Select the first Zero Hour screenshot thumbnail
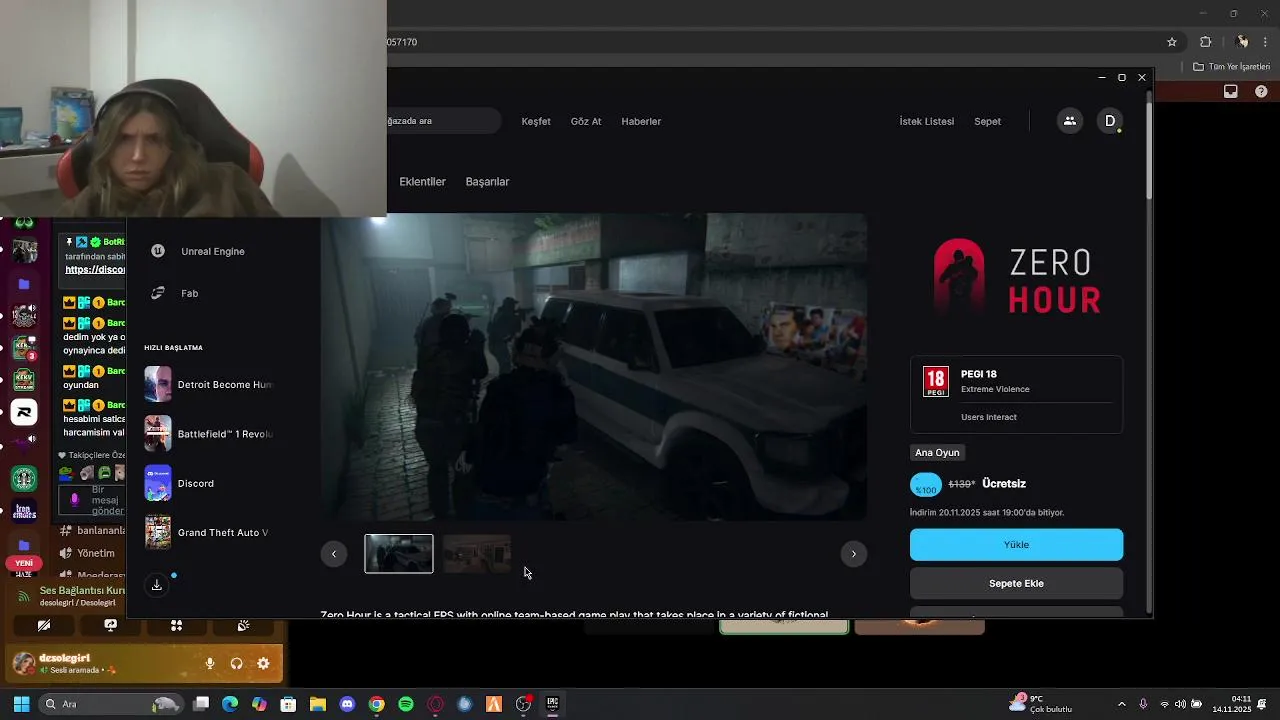The image size is (1280, 720). pos(399,554)
